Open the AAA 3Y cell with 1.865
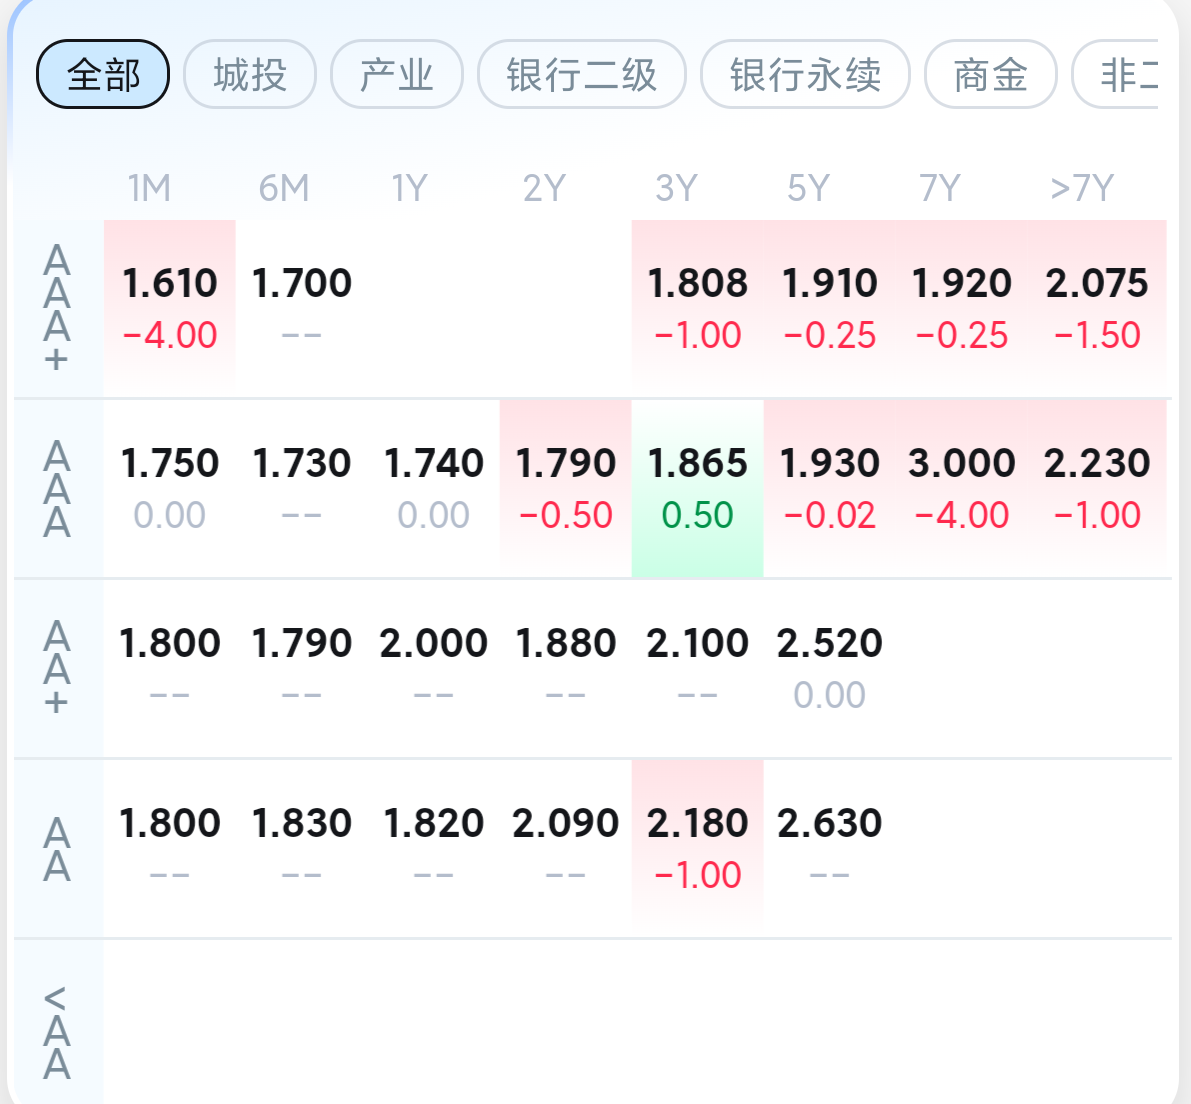Viewport: 1191px width, 1104px height. 697,488
